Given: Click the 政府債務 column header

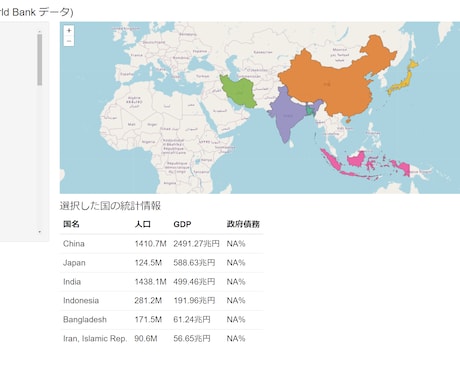Looking at the screenshot, I should tap(243, 224).
